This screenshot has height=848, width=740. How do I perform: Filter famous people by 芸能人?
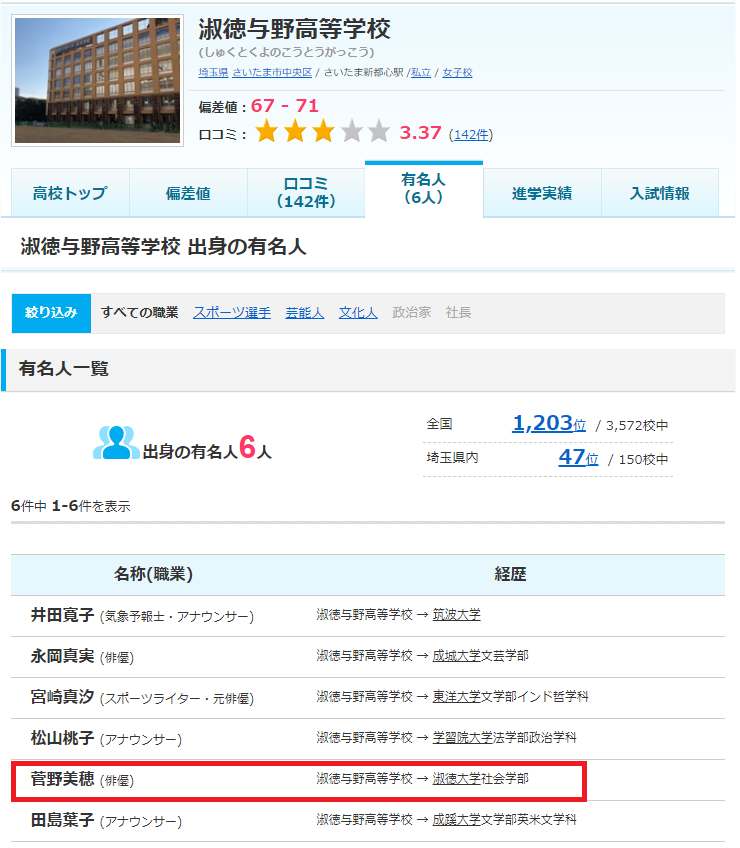click(x=304, y=312)
